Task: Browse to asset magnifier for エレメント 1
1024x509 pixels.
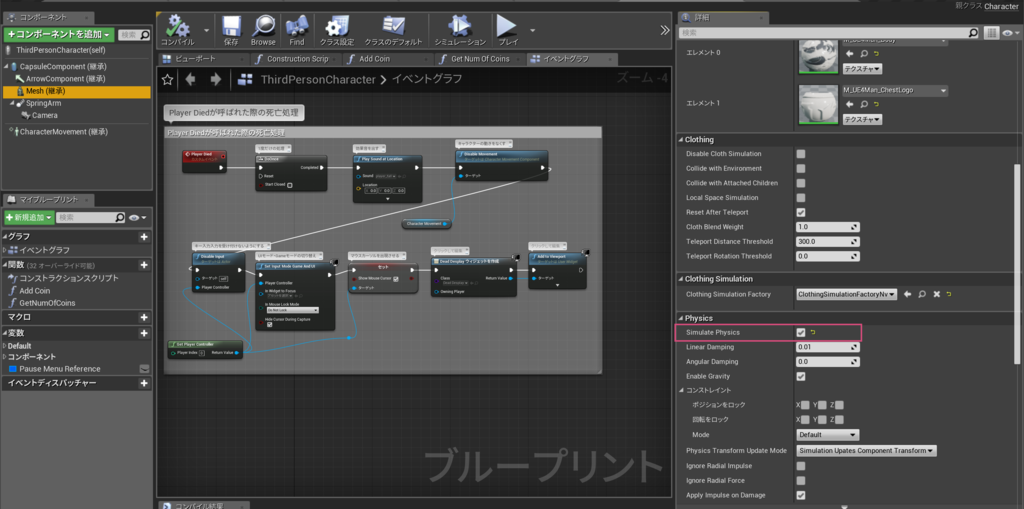Action: click(x=862, y=105)
